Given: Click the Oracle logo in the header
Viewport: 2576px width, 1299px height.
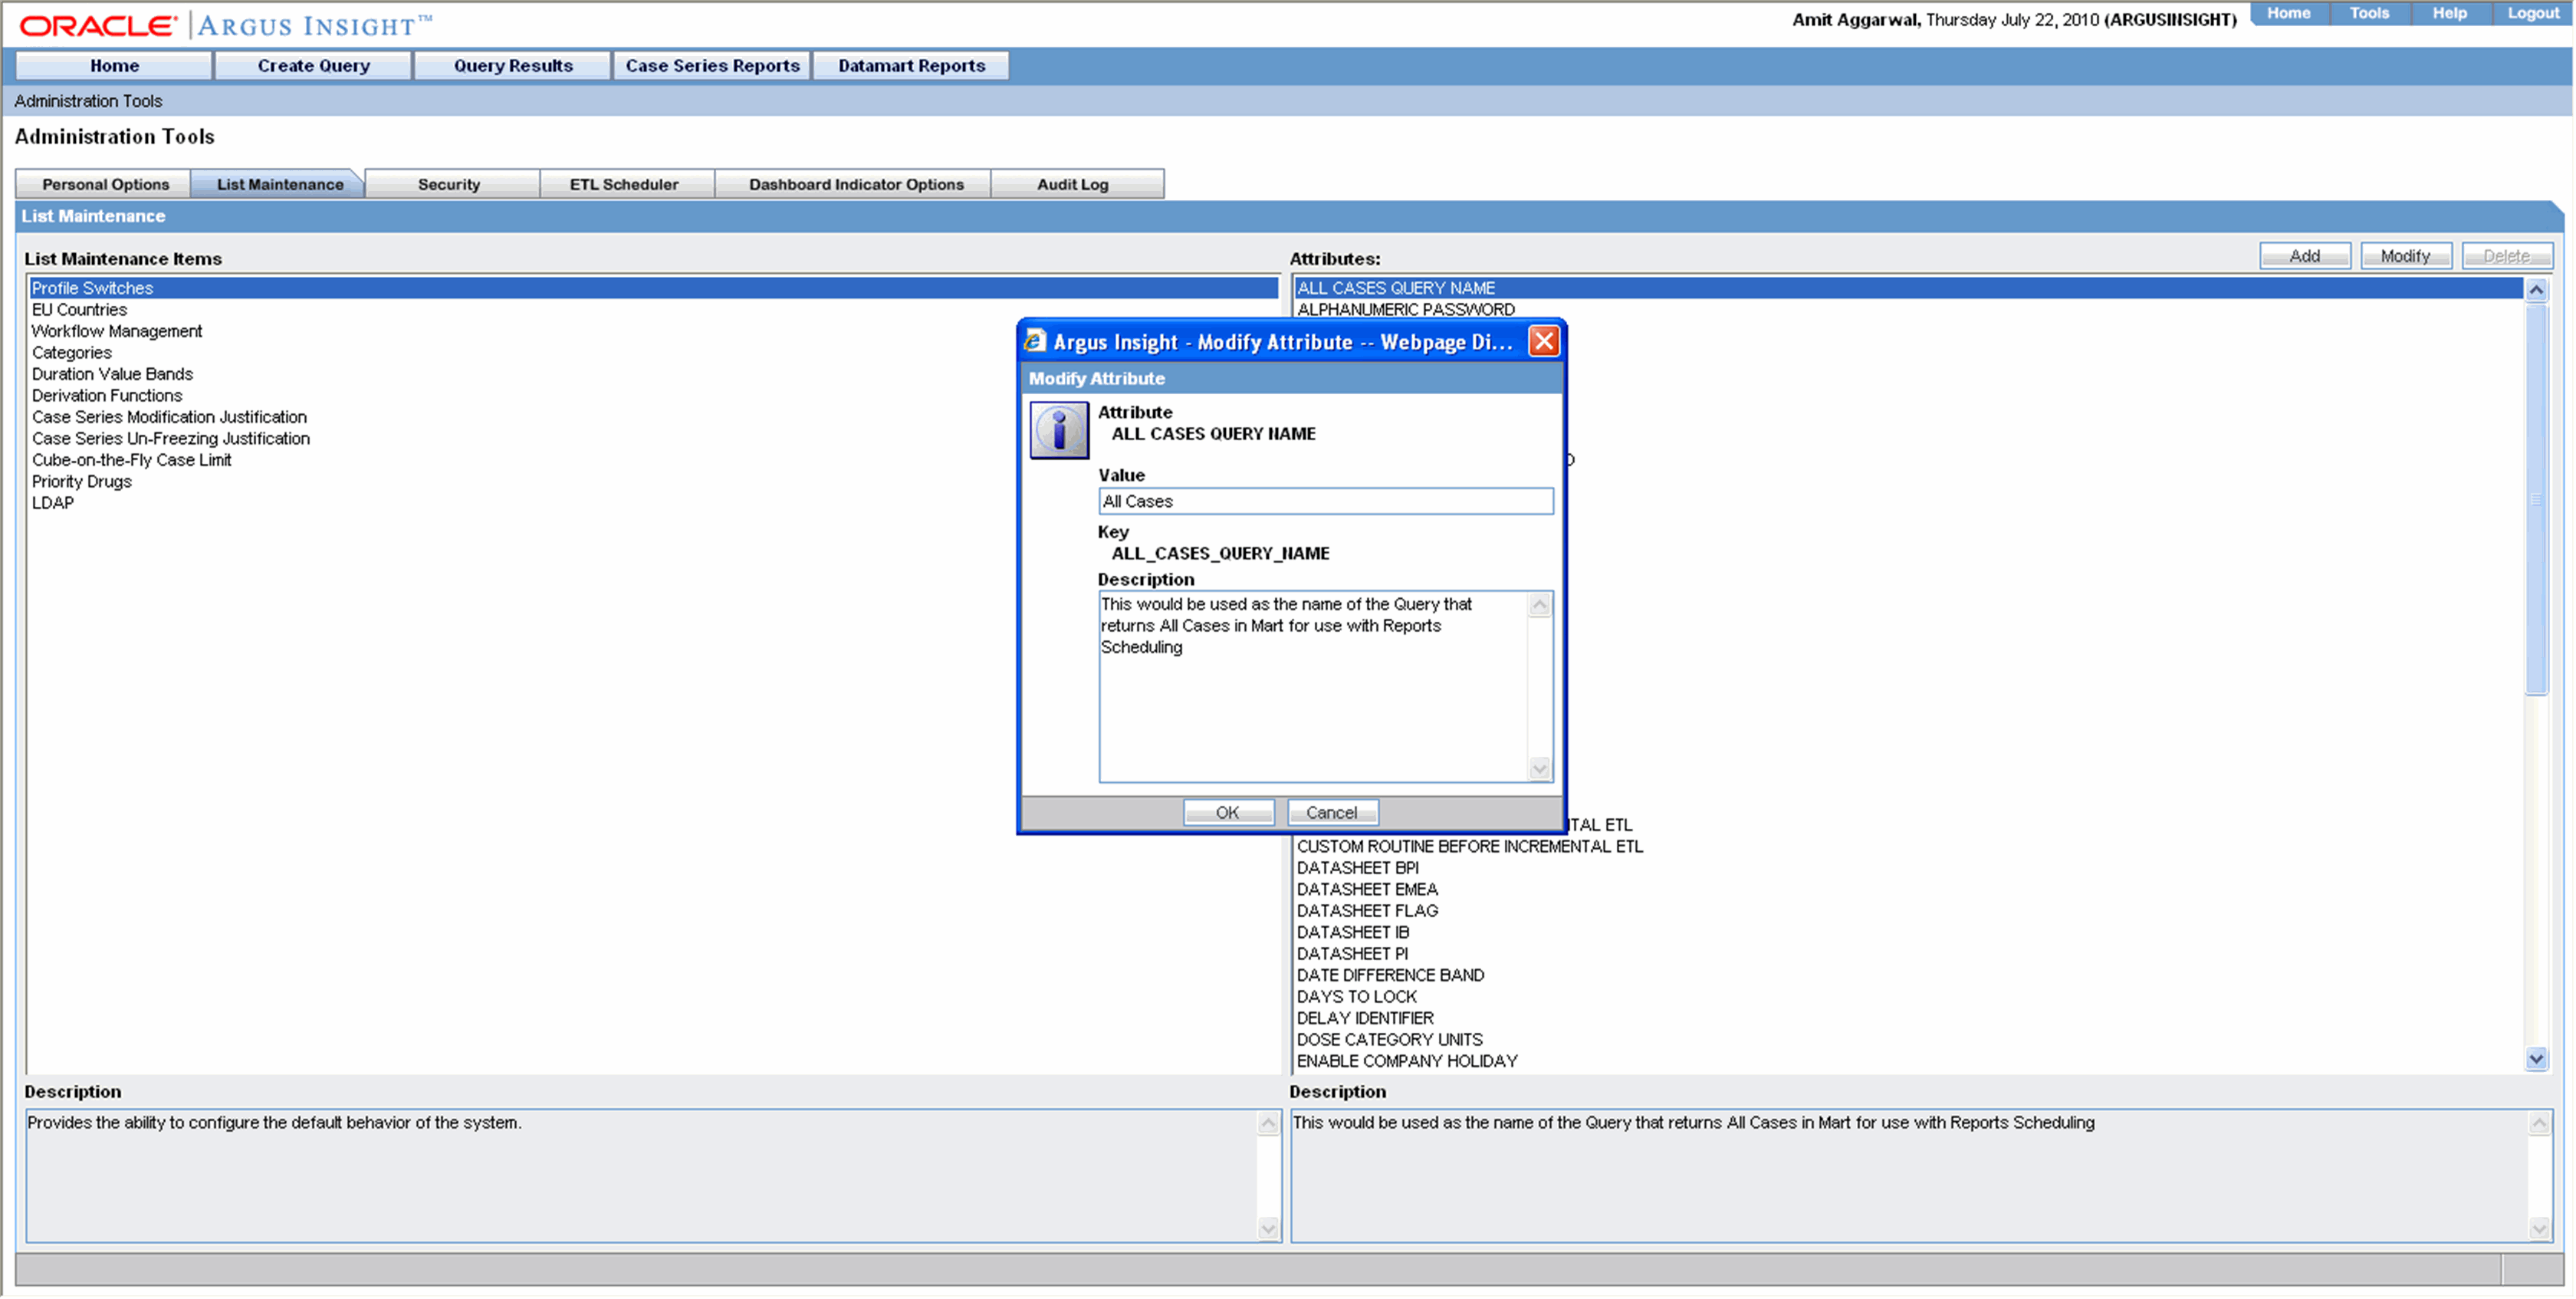Looking at the screenshot, I should (98, 25).
